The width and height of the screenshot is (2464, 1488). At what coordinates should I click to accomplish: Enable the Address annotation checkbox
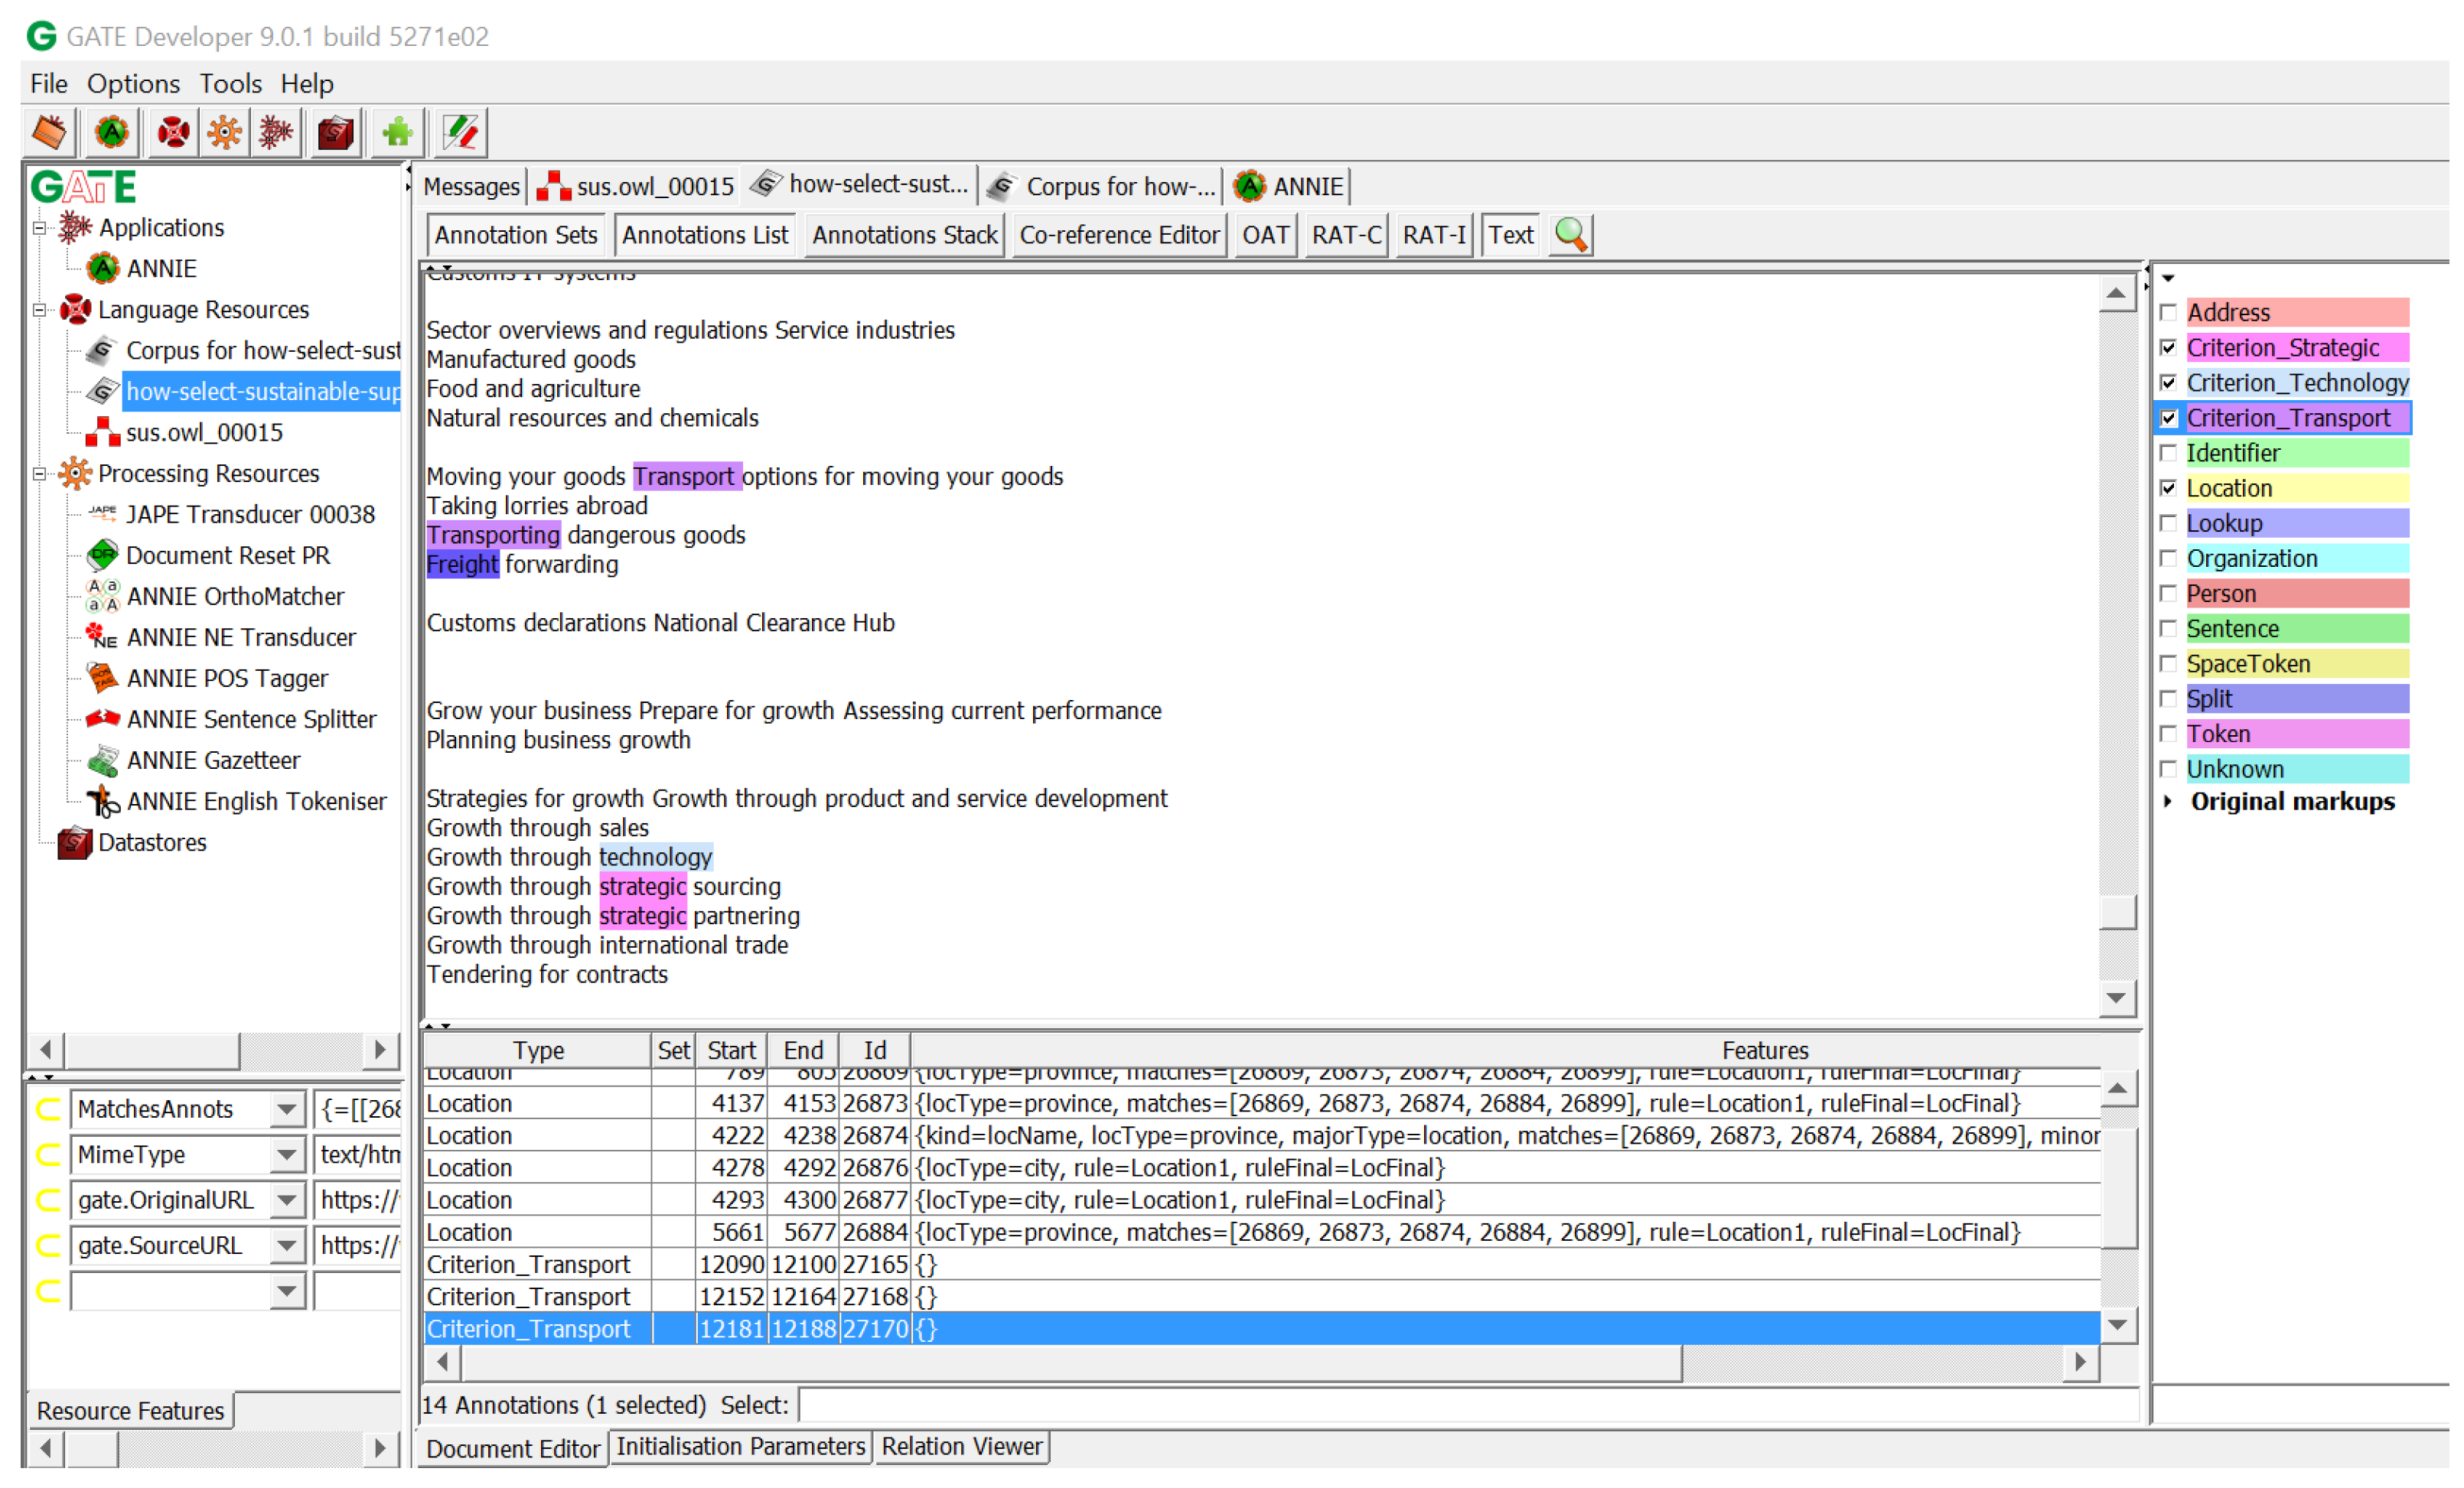[2168, 312]
